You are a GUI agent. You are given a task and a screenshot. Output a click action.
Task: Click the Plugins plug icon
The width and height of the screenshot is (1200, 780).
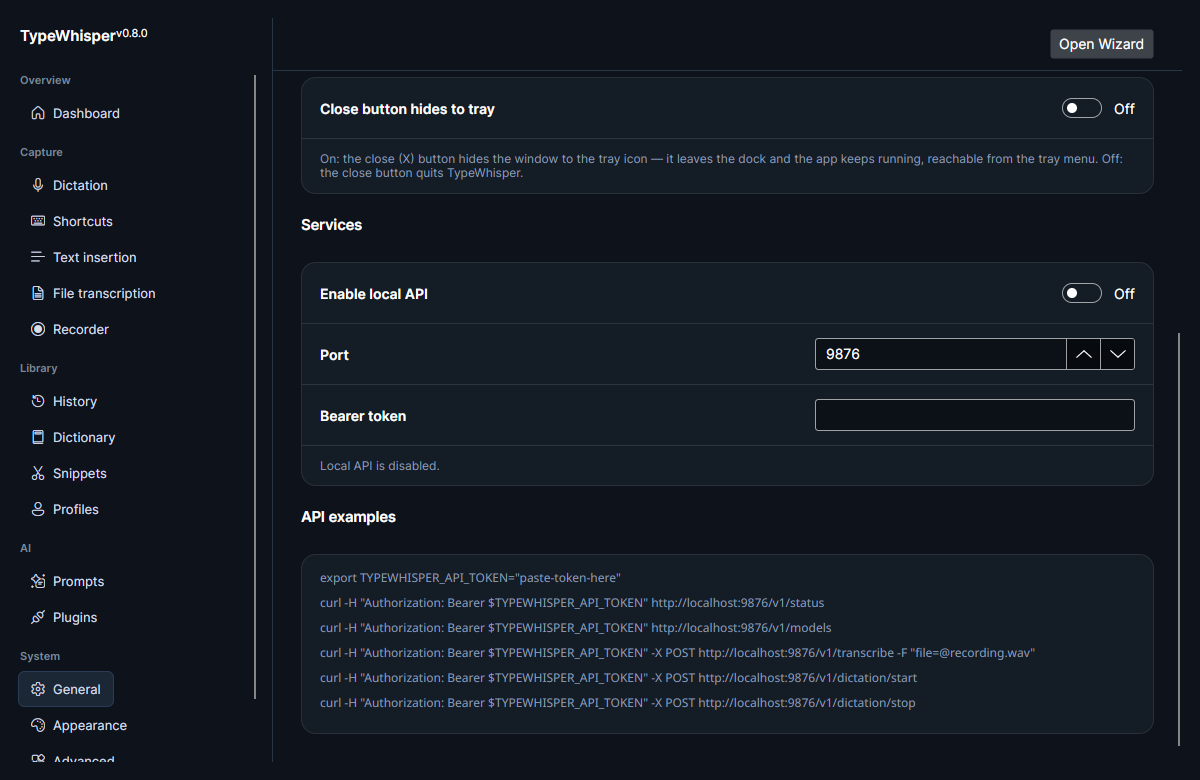[38, 617]
